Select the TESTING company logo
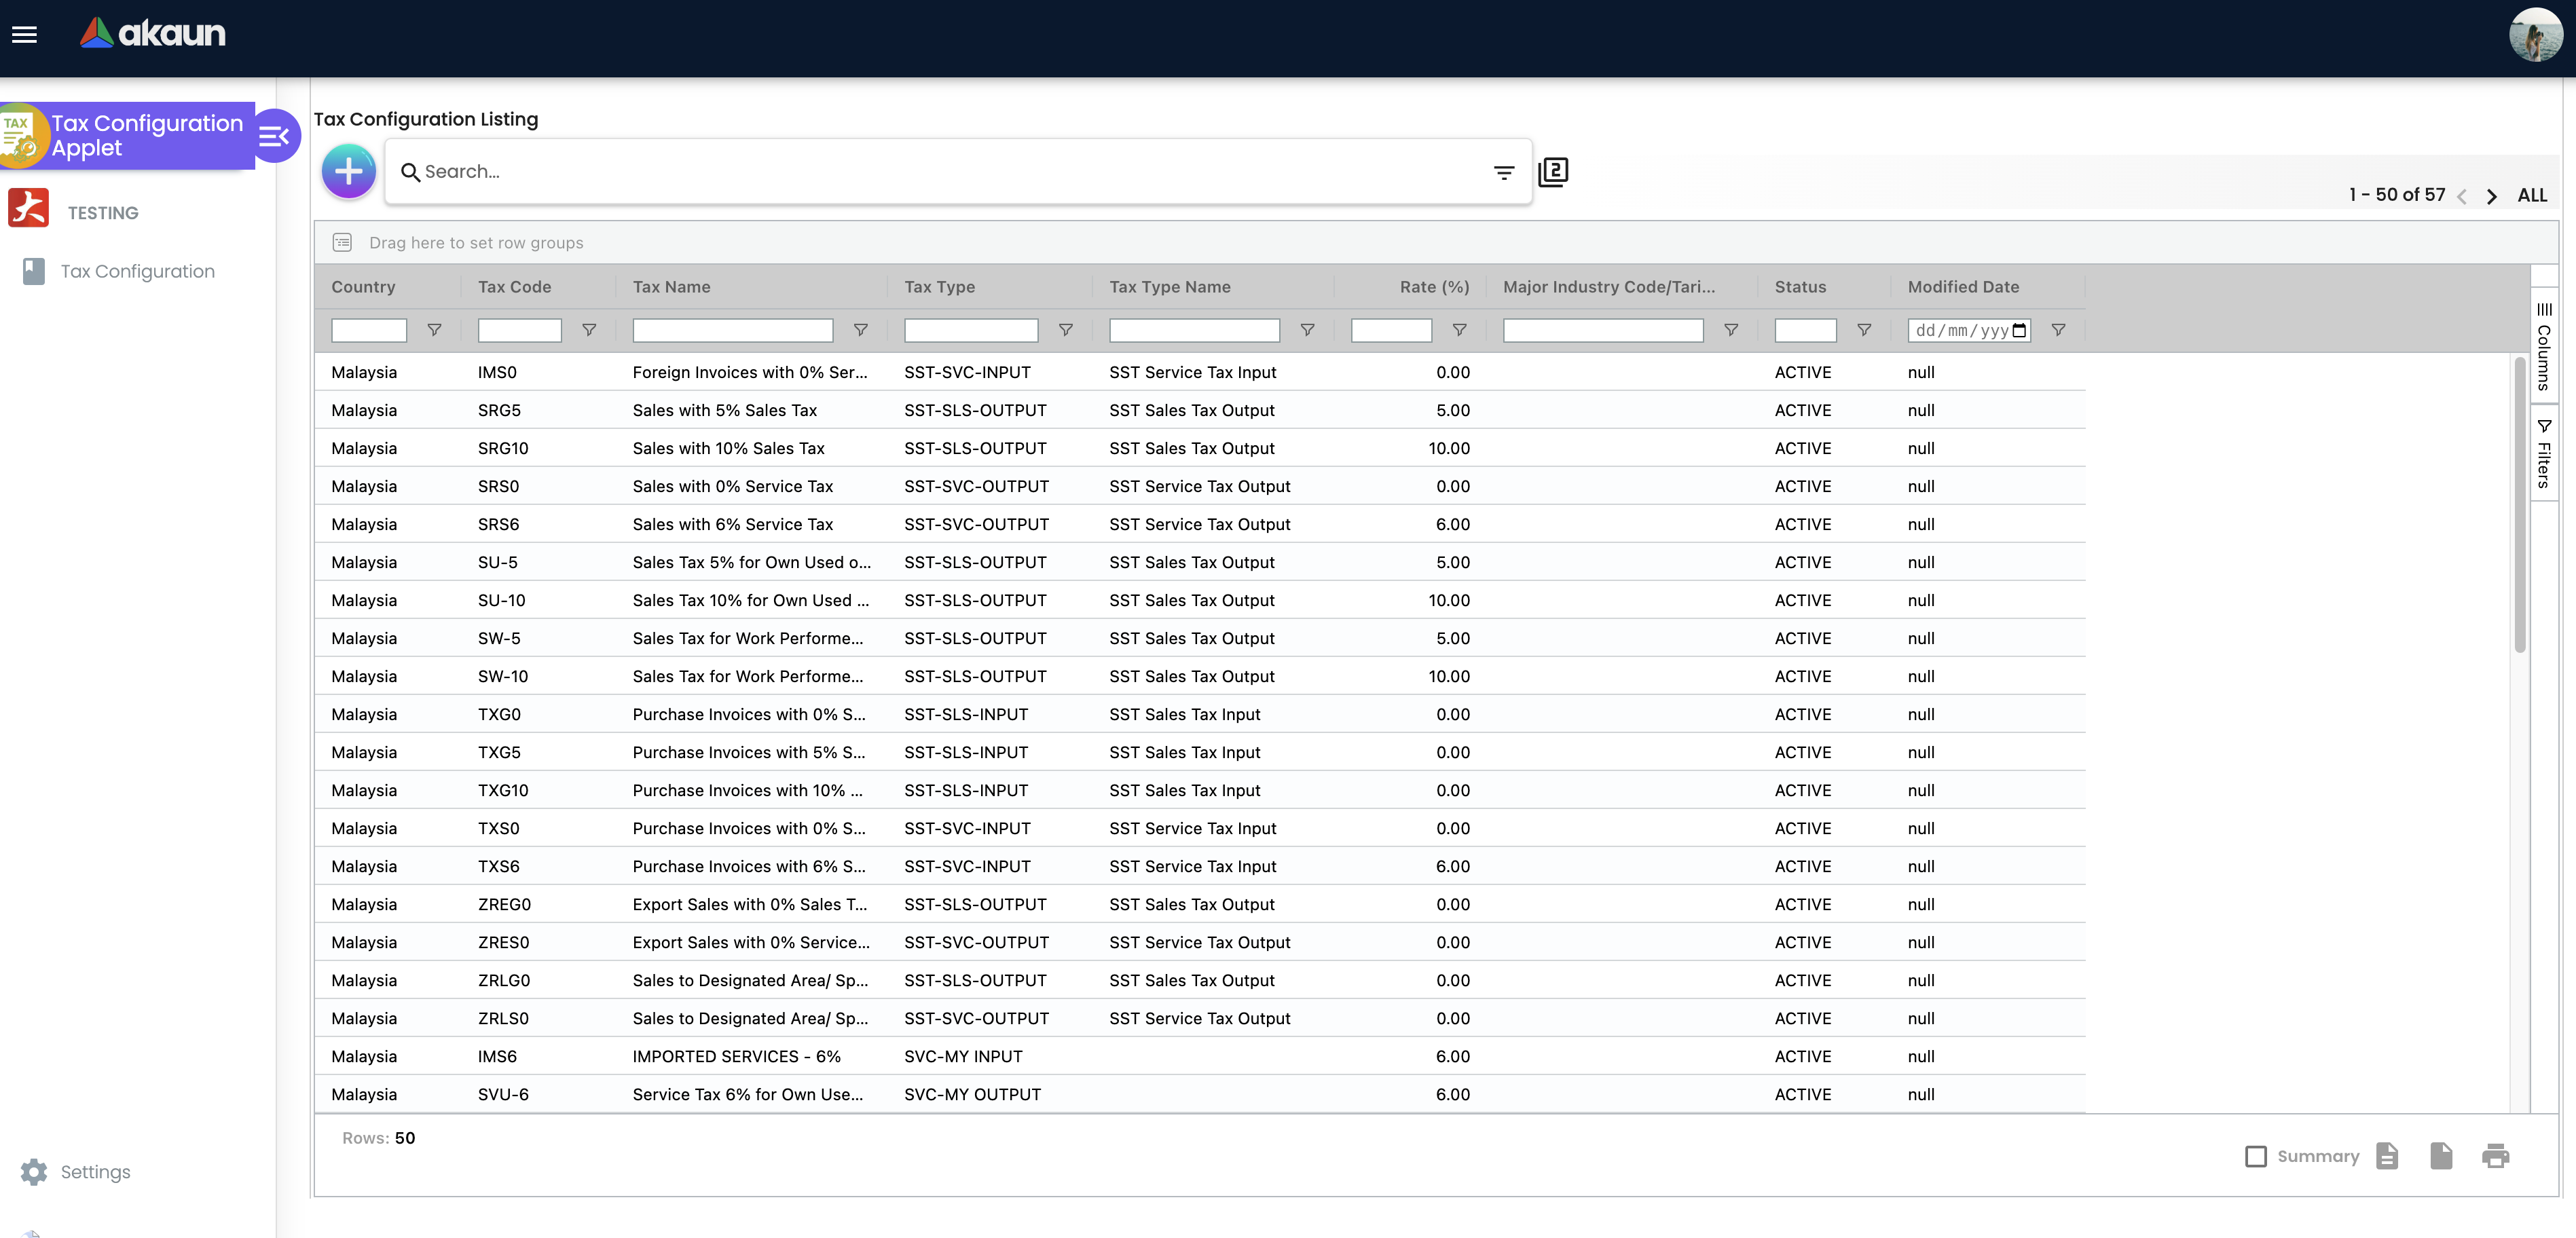Viewport: 2576px width, 1238px height. [x=28, y=208]
